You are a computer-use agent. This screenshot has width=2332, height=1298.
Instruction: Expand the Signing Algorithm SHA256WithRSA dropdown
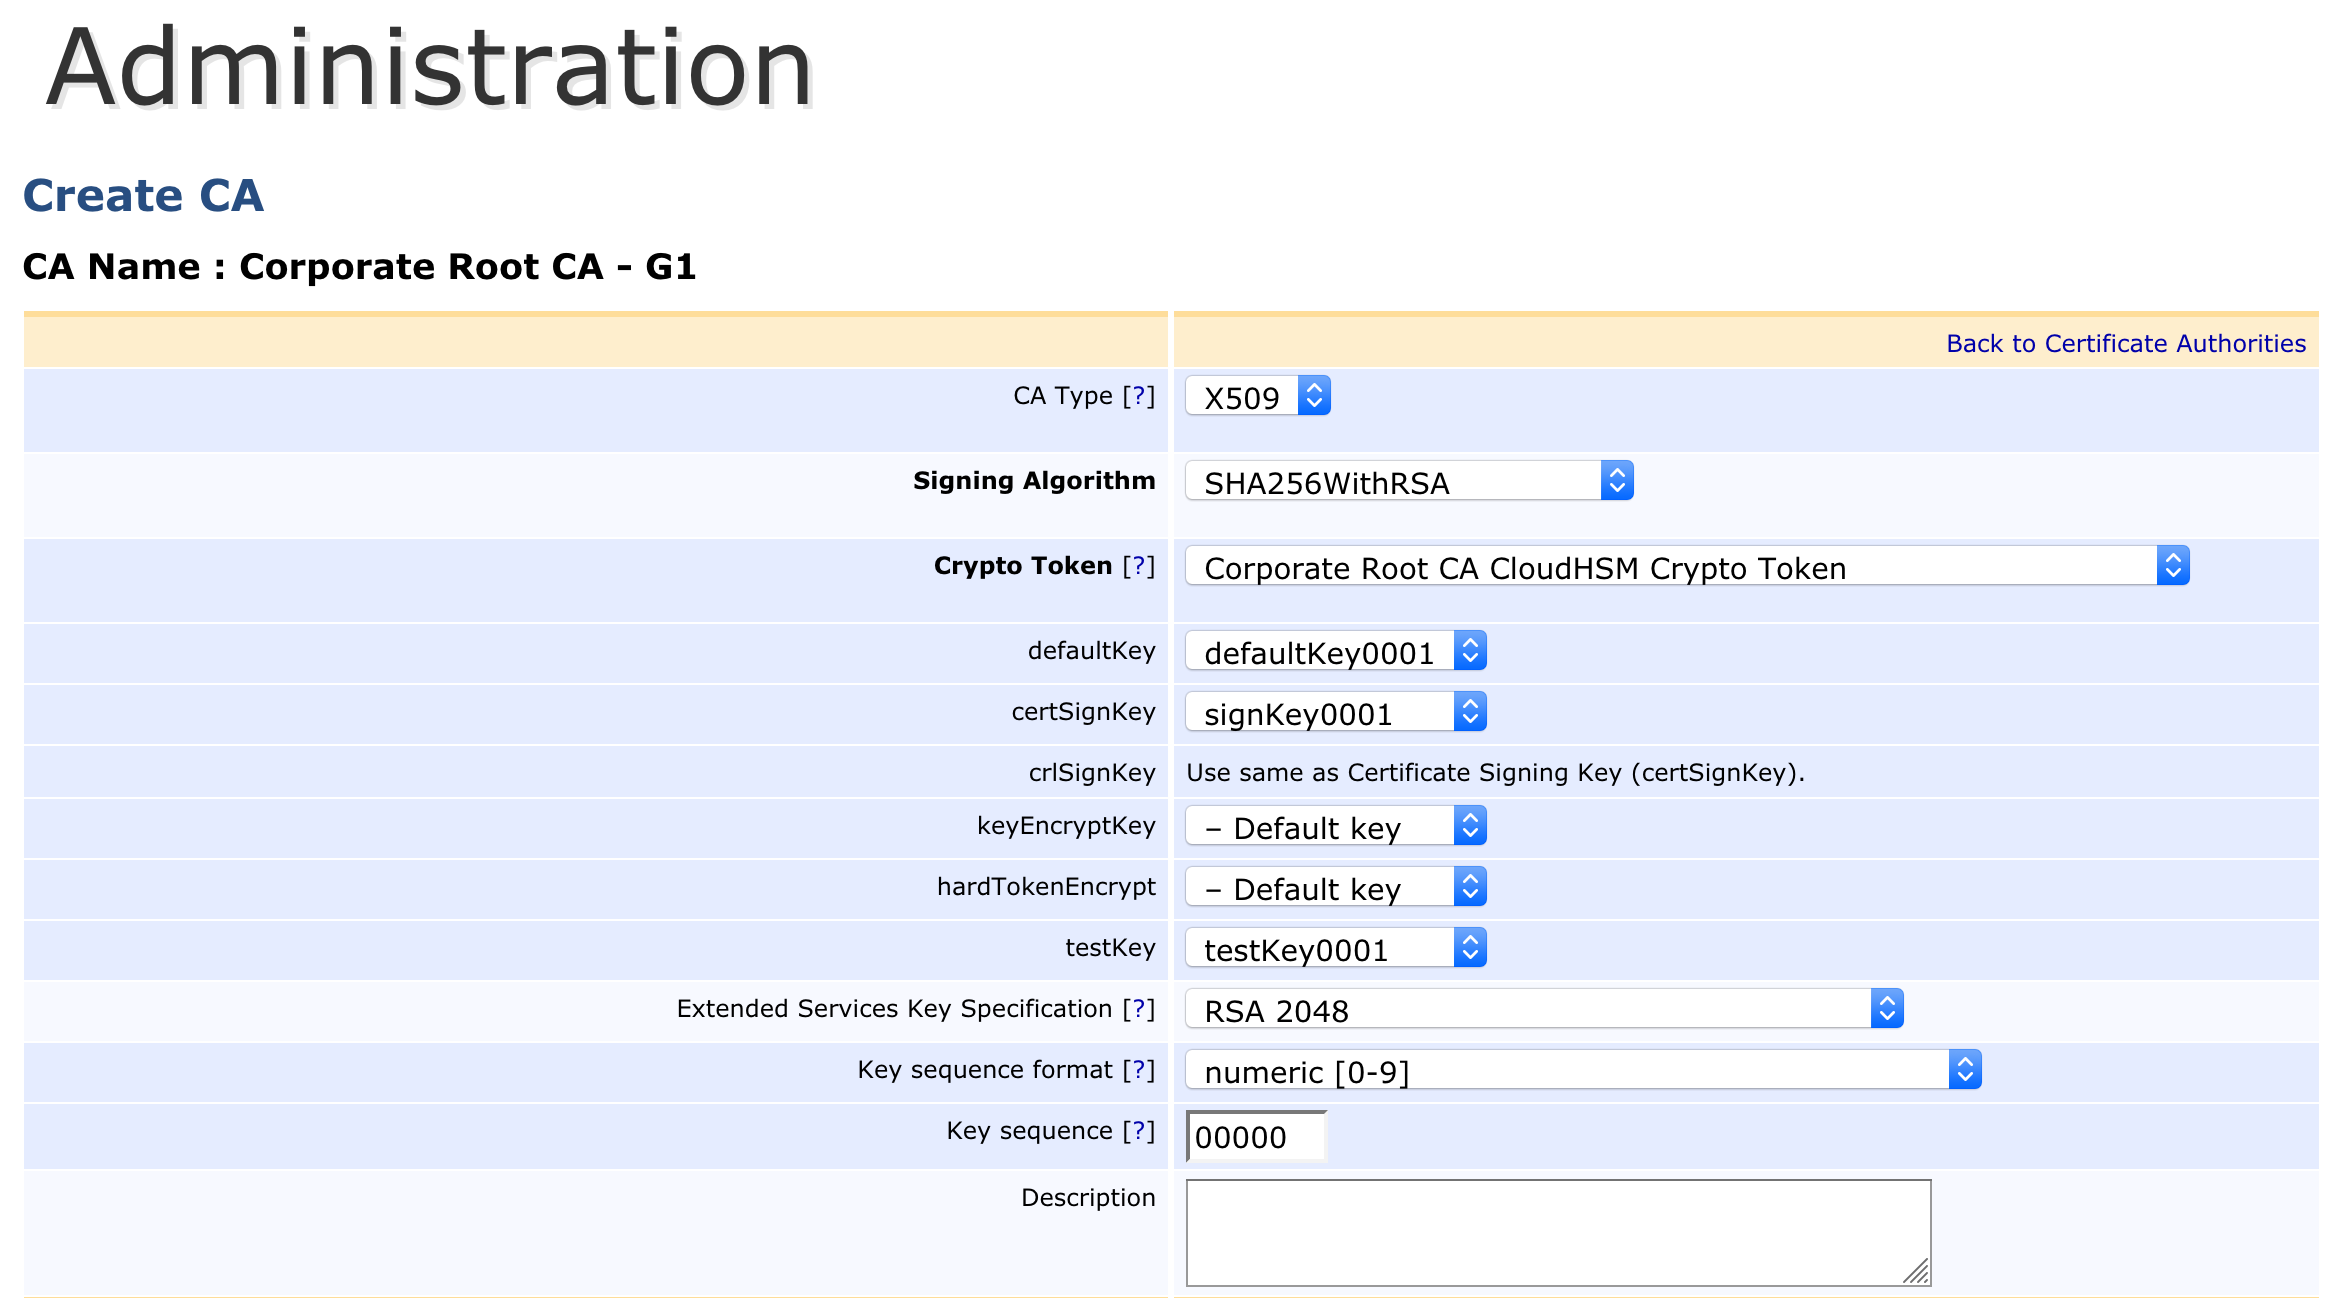(1408, 482)
